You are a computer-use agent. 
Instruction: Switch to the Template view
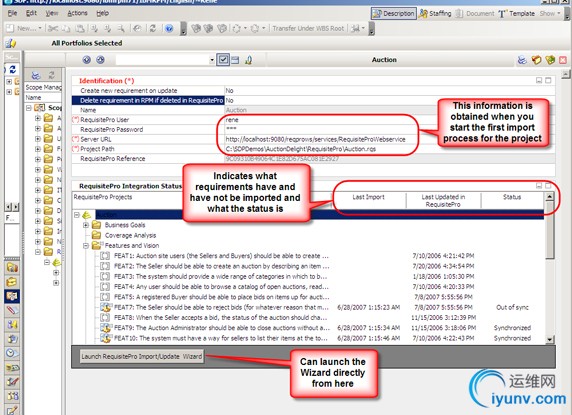tap(517, 13)
